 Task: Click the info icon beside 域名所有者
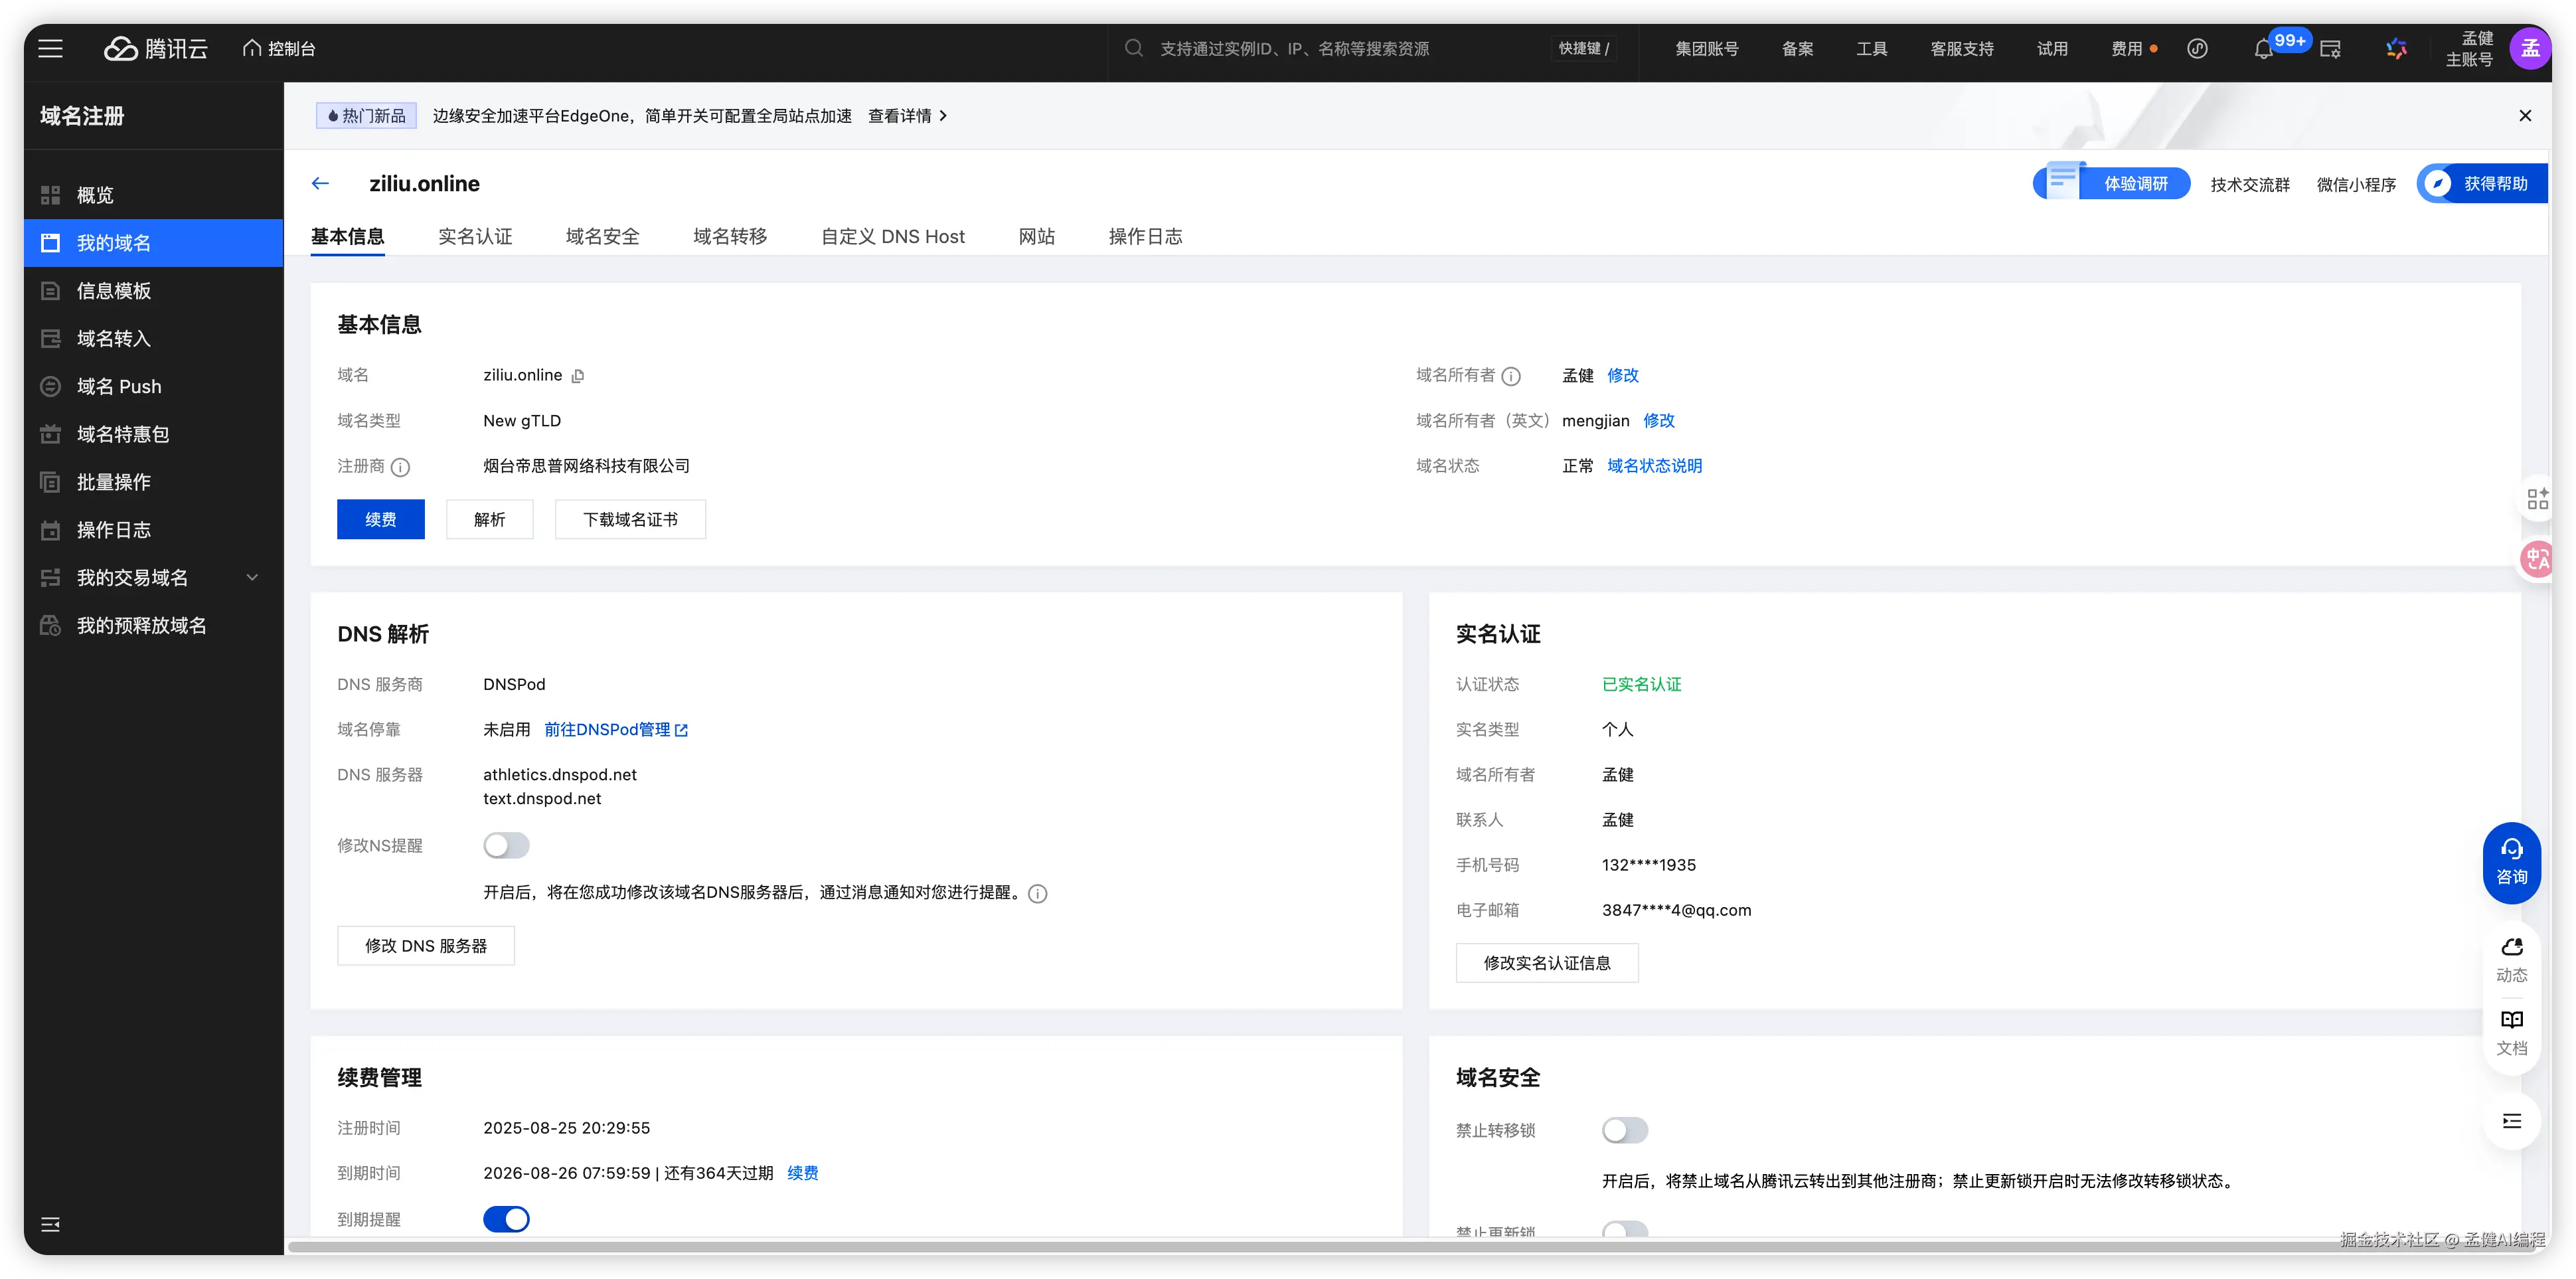click(x=1511, y=376)
